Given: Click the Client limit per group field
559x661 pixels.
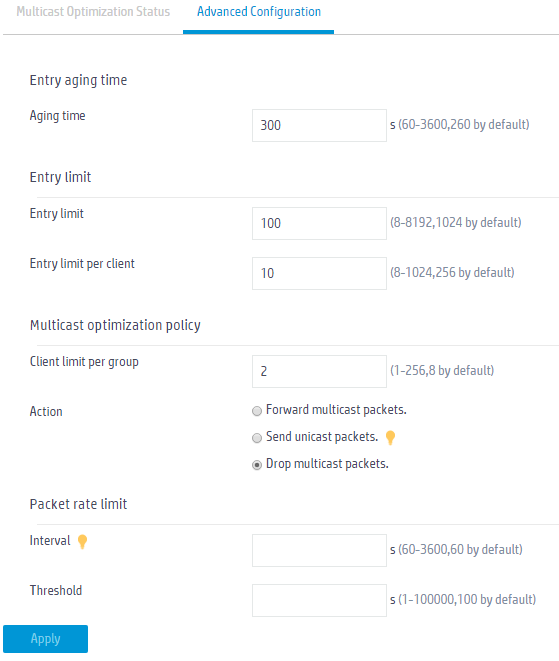Looking at the screenshot, I should point(319,371).
